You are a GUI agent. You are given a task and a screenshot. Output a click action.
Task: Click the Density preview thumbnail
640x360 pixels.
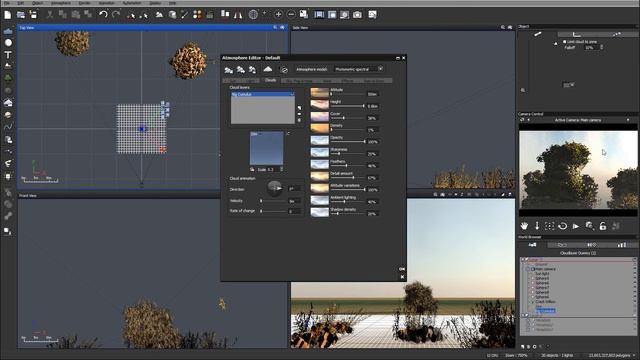(320, 129)
